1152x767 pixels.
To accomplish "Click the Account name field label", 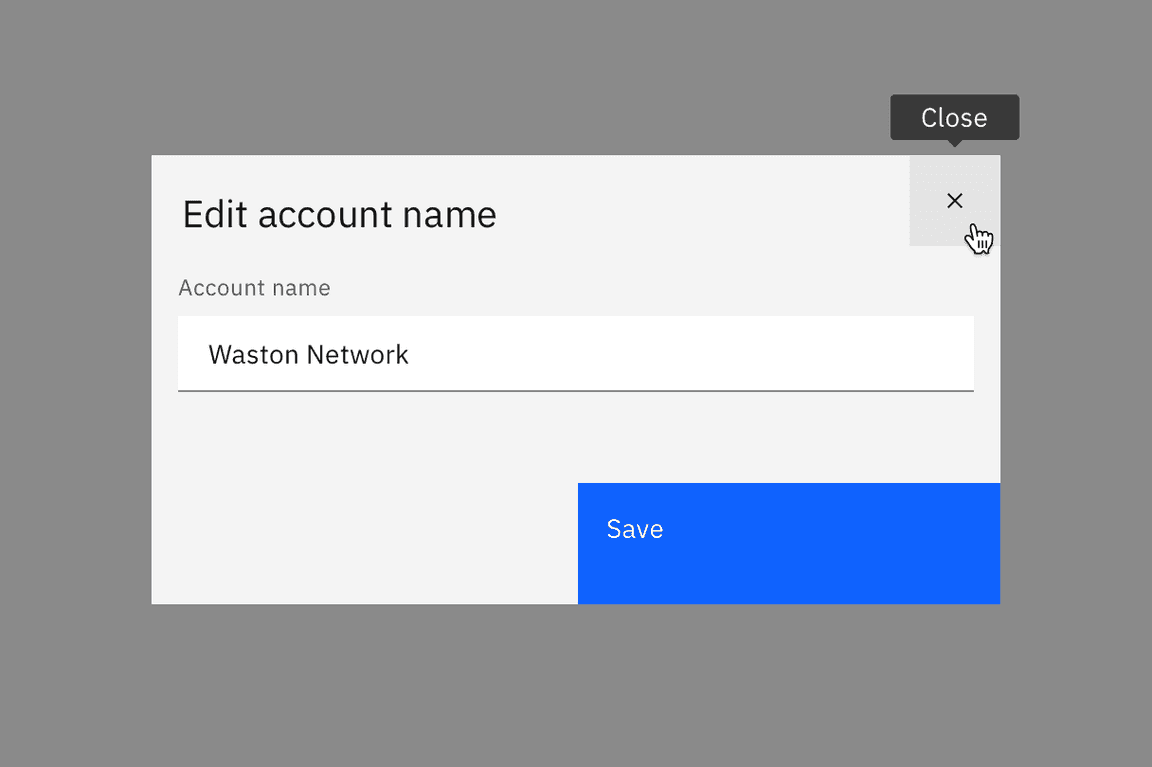I will coord(254,288).
